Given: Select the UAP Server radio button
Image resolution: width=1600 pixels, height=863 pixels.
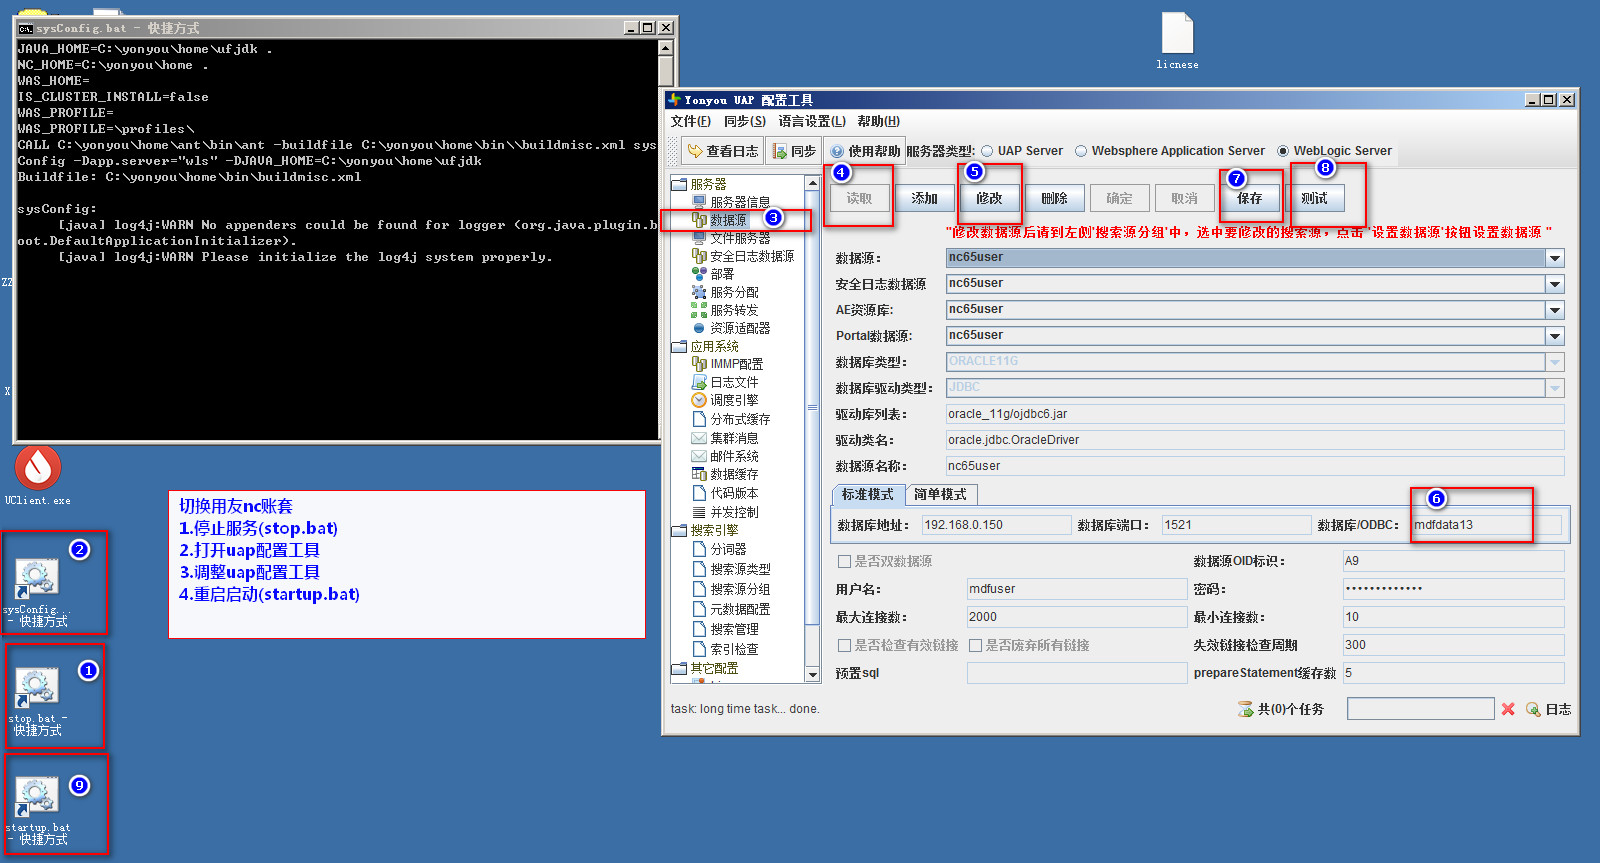Looking at the screenshot, I should [987, 151].
